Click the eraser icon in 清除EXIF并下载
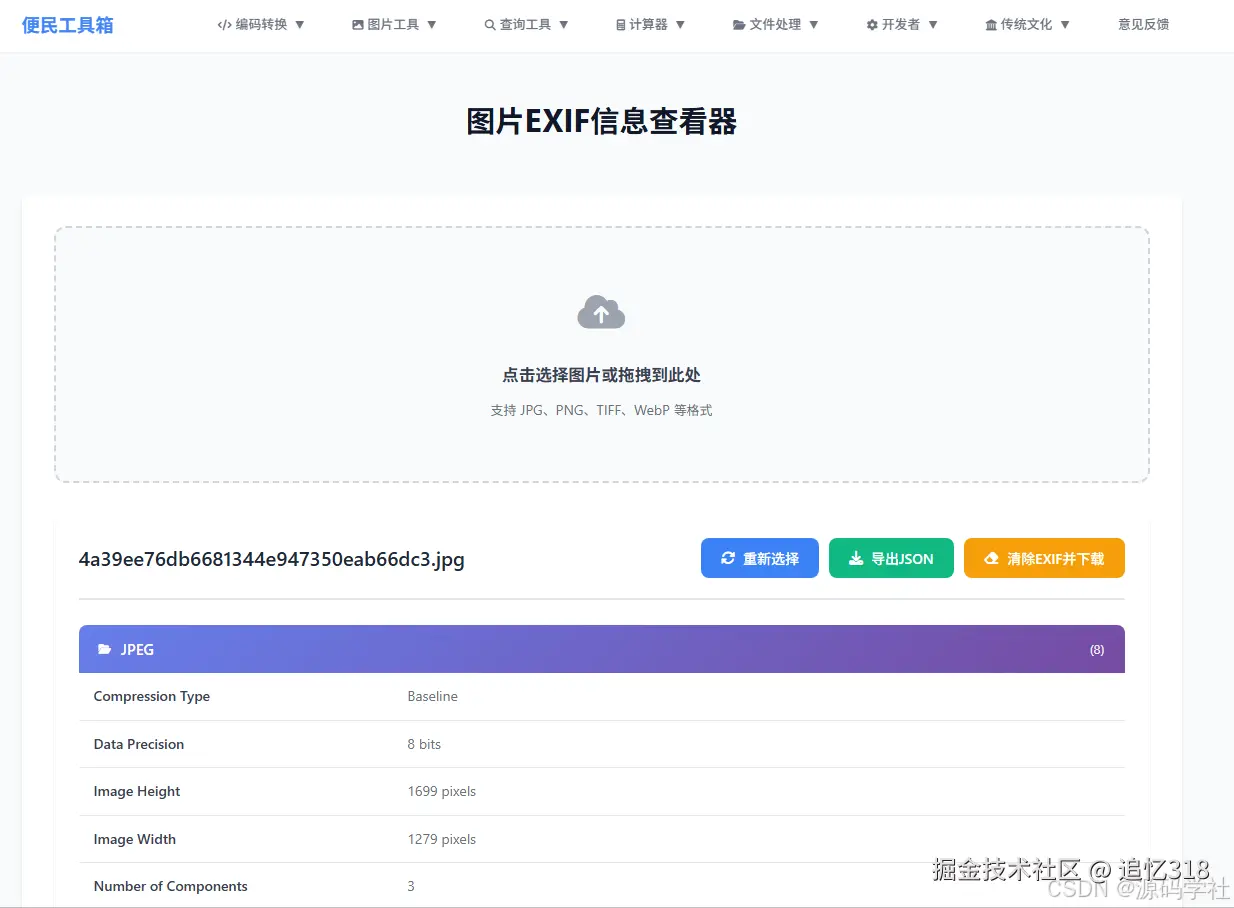1234x908 pixels. (x=988, y=558)
